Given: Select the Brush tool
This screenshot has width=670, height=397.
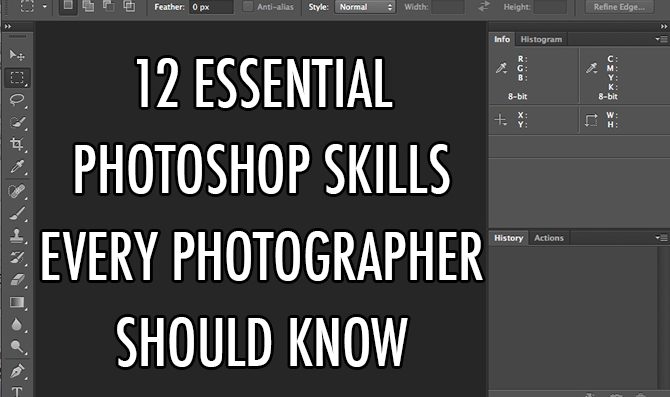Looking at the screenshot, I should 17,213.
